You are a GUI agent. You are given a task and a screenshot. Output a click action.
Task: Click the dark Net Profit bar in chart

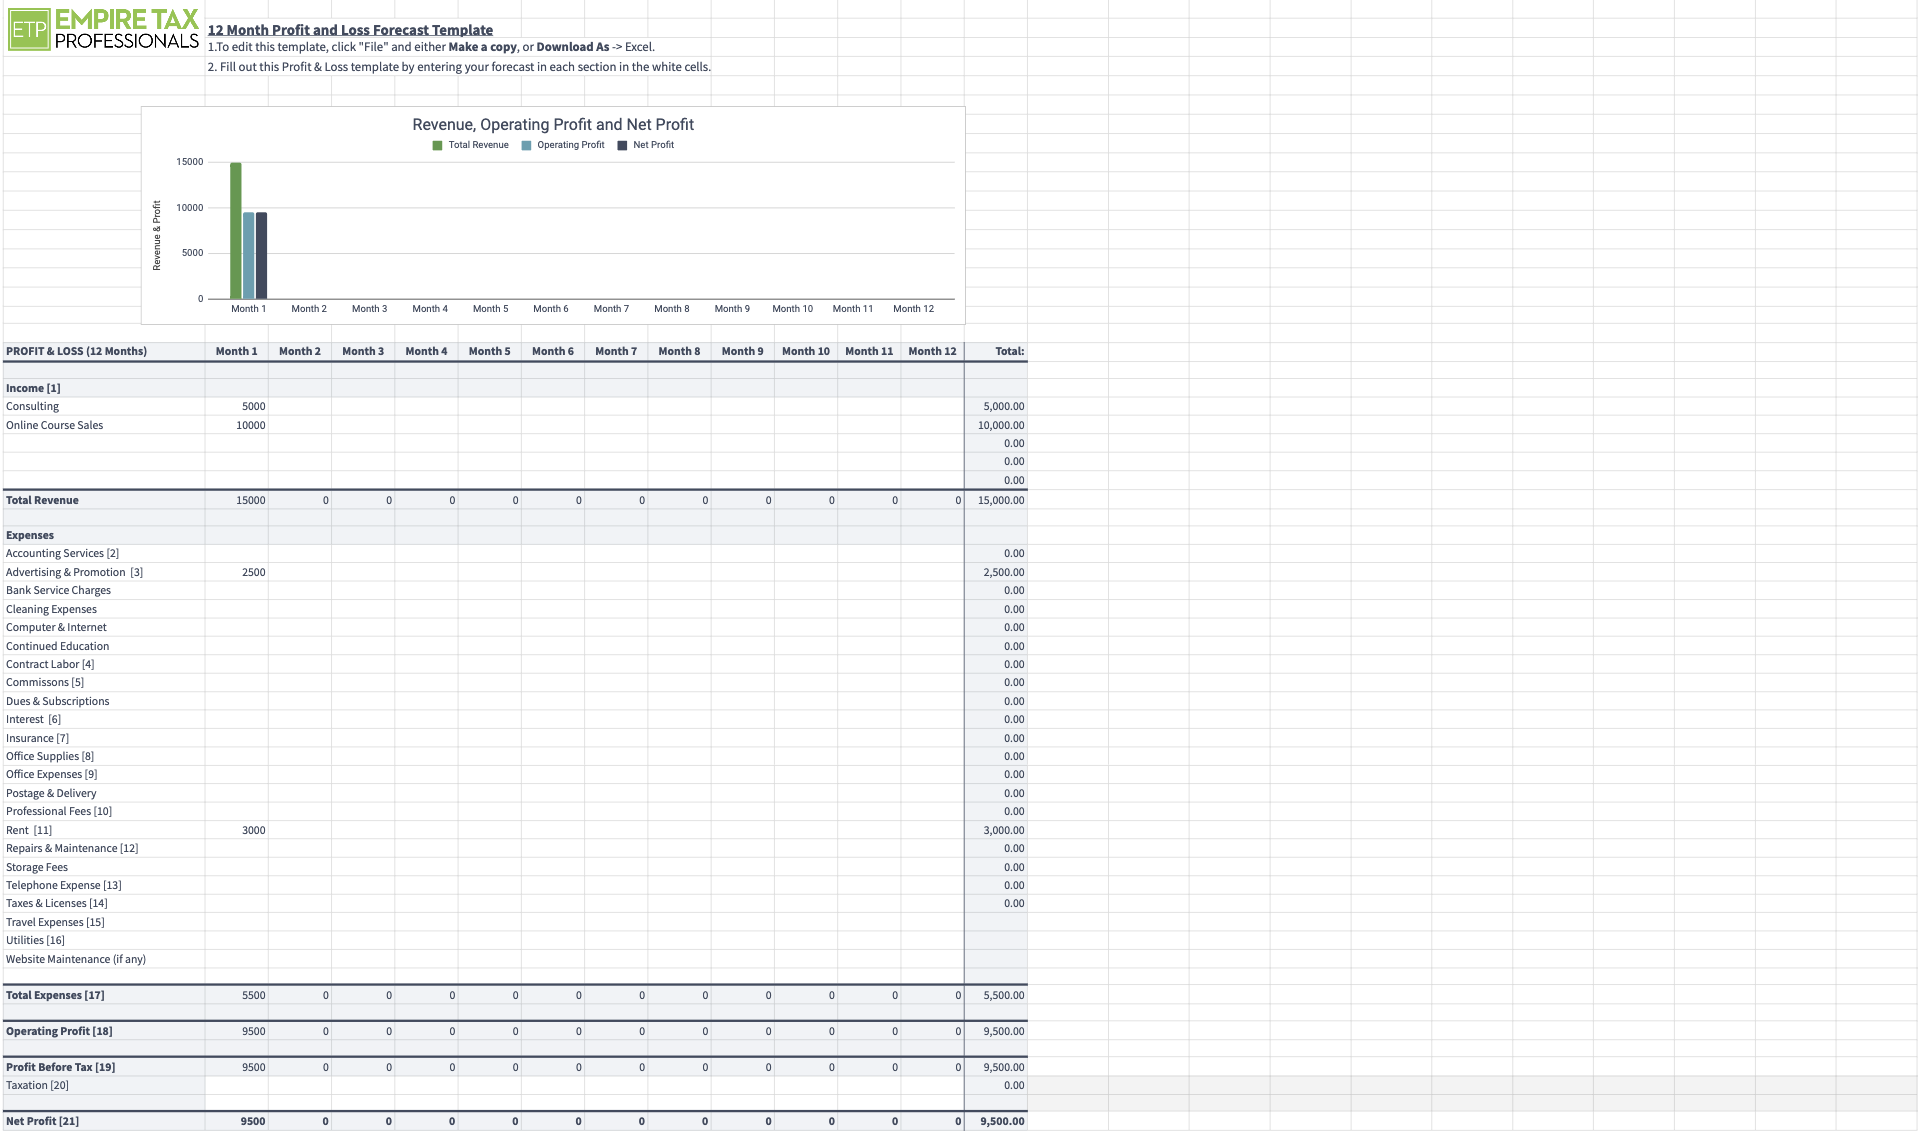[x=259, y=253]
